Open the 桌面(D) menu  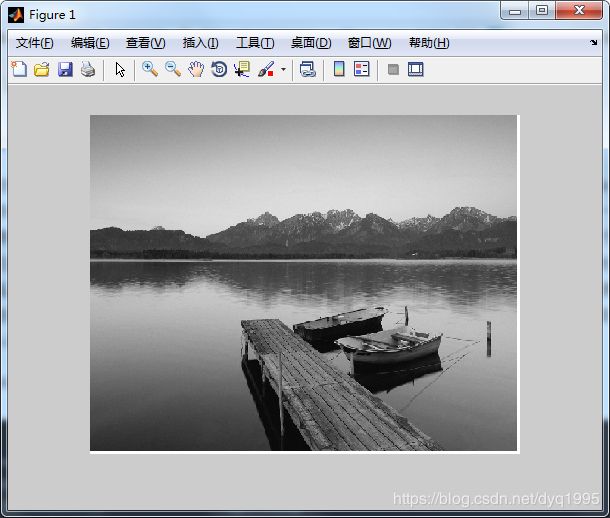point(311,43)
